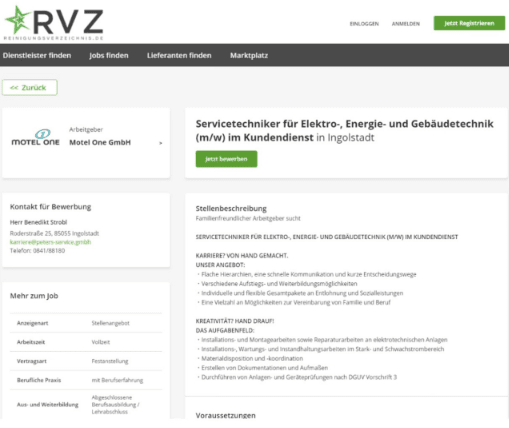
Task: Click the EINLOGGEN link
Action: [364, 24]
